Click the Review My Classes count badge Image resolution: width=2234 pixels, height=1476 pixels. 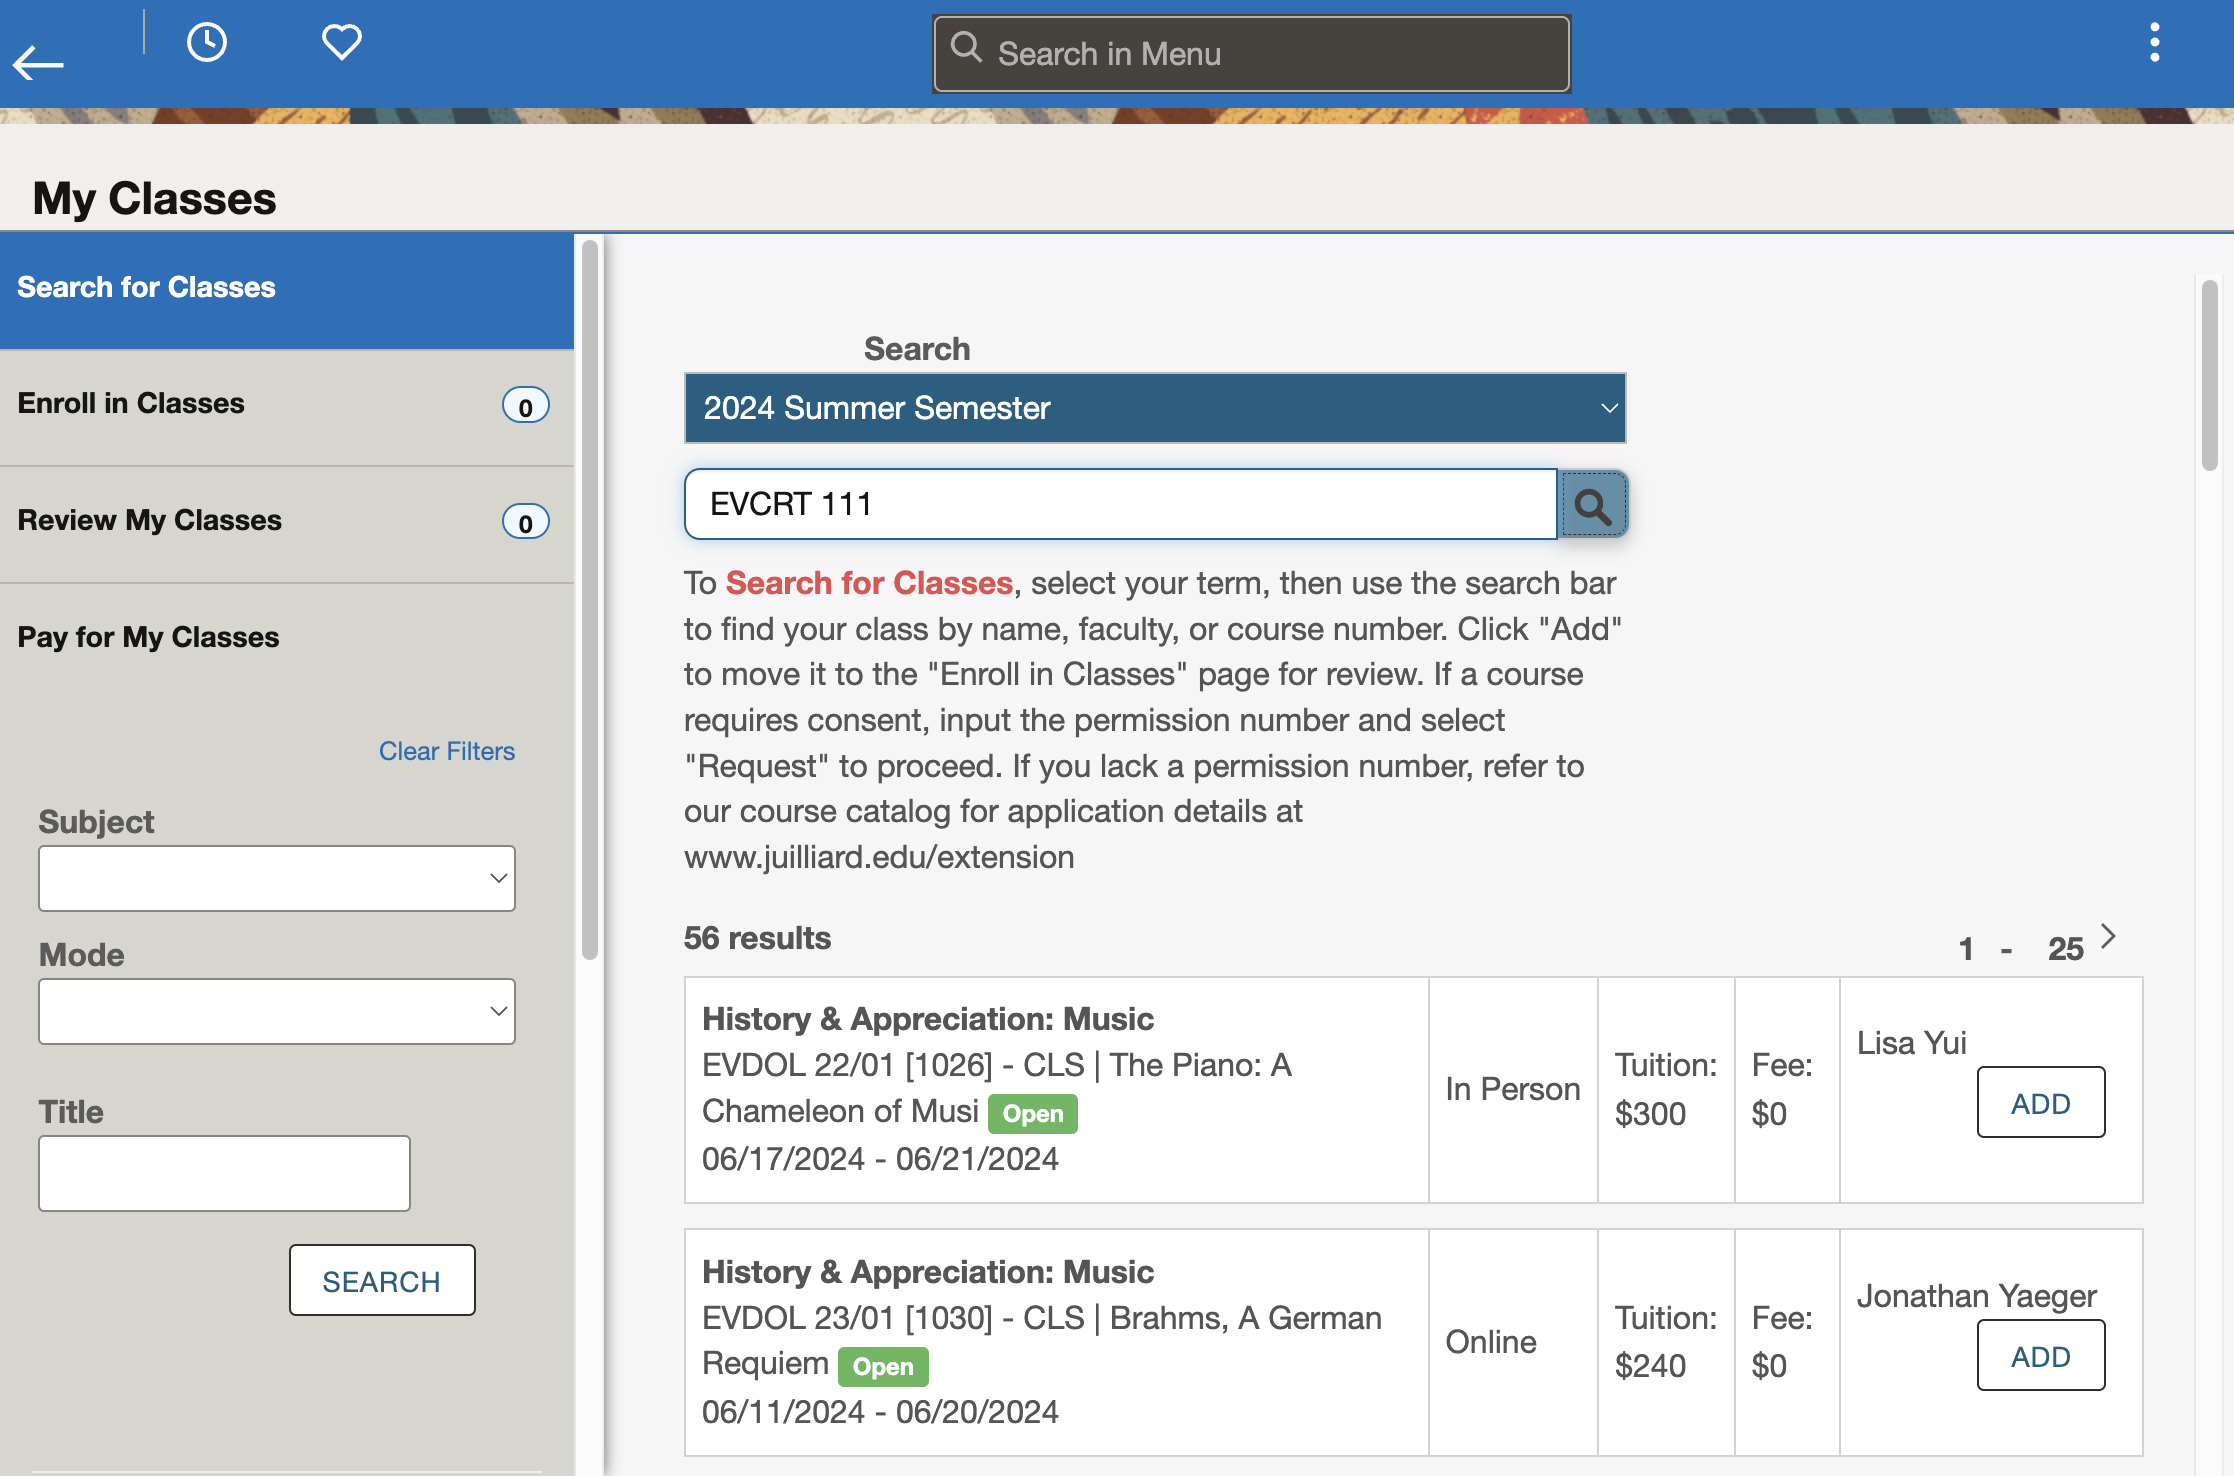pyautogui.click(x=525, y=522)
